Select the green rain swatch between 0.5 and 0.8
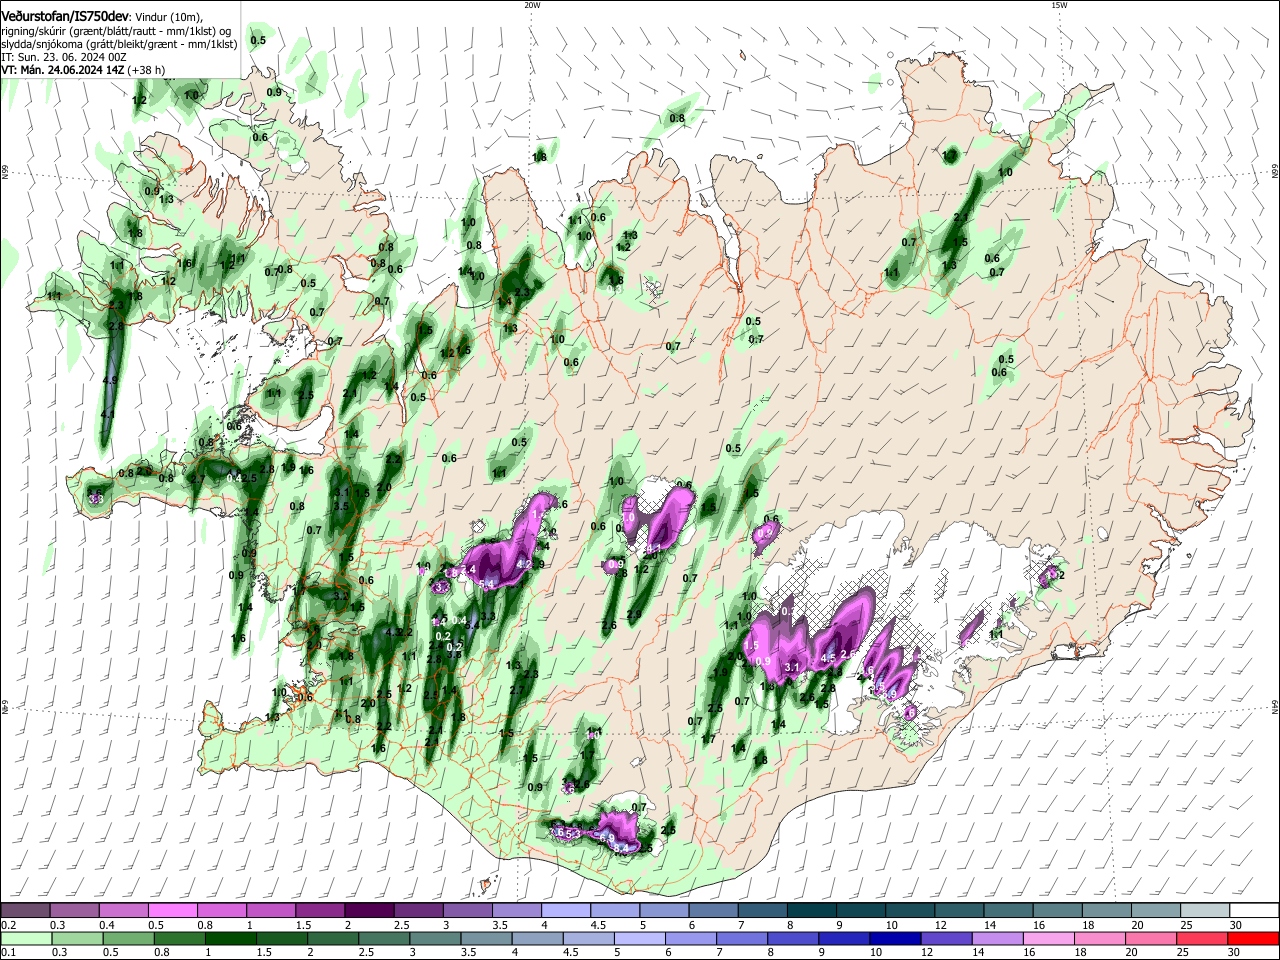1280x960 pixels. 129,938
